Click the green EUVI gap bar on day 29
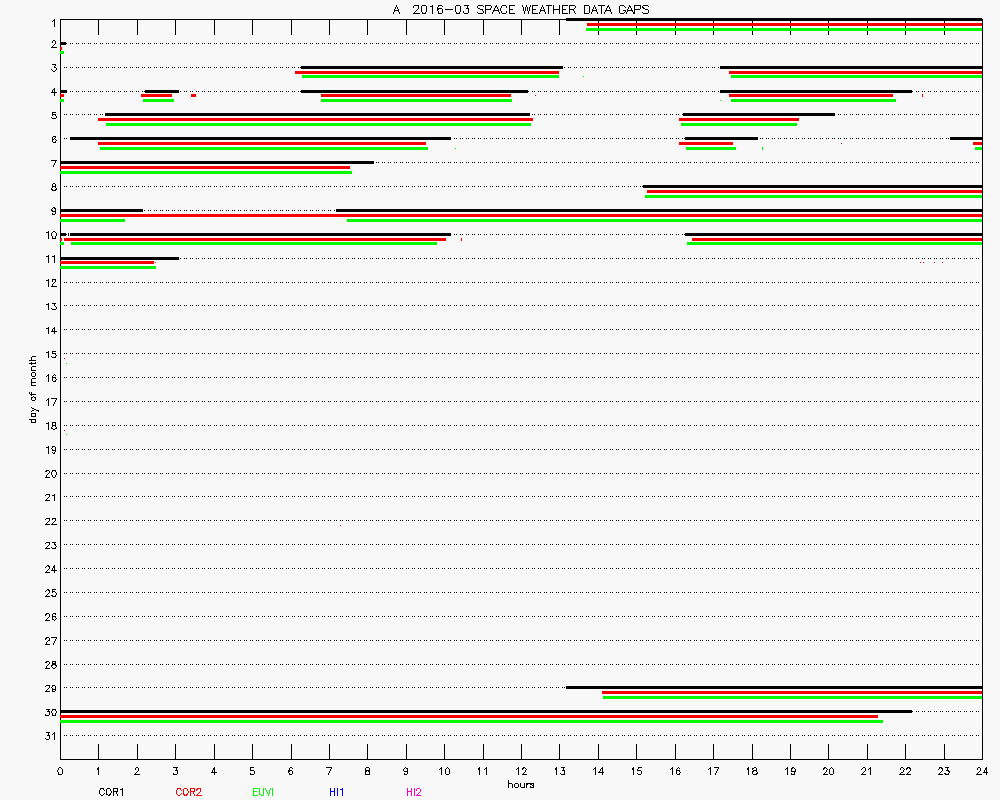1000x800 pixels. coord(792,697)
